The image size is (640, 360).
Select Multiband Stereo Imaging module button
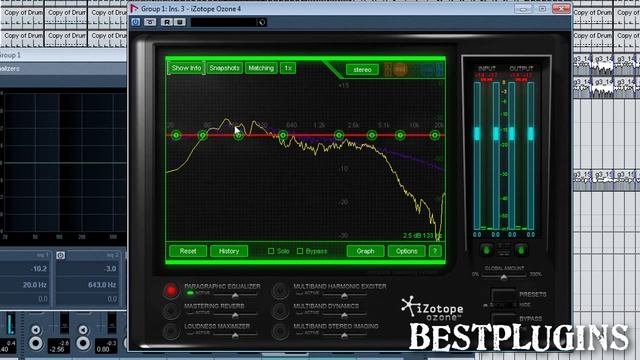click(280, 331)
